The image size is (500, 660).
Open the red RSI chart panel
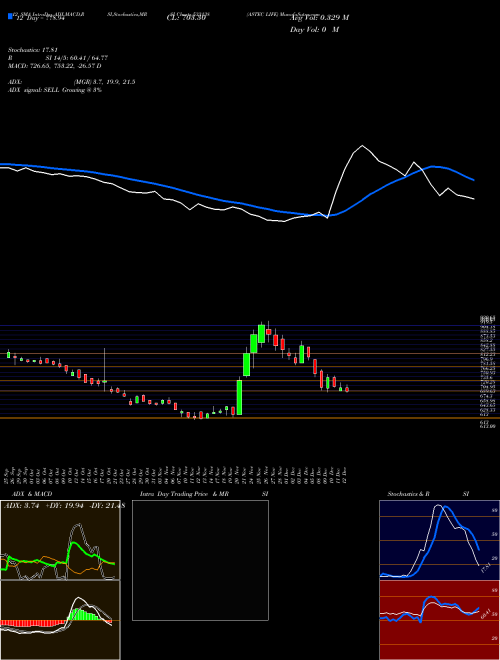[x=439, y=620]
